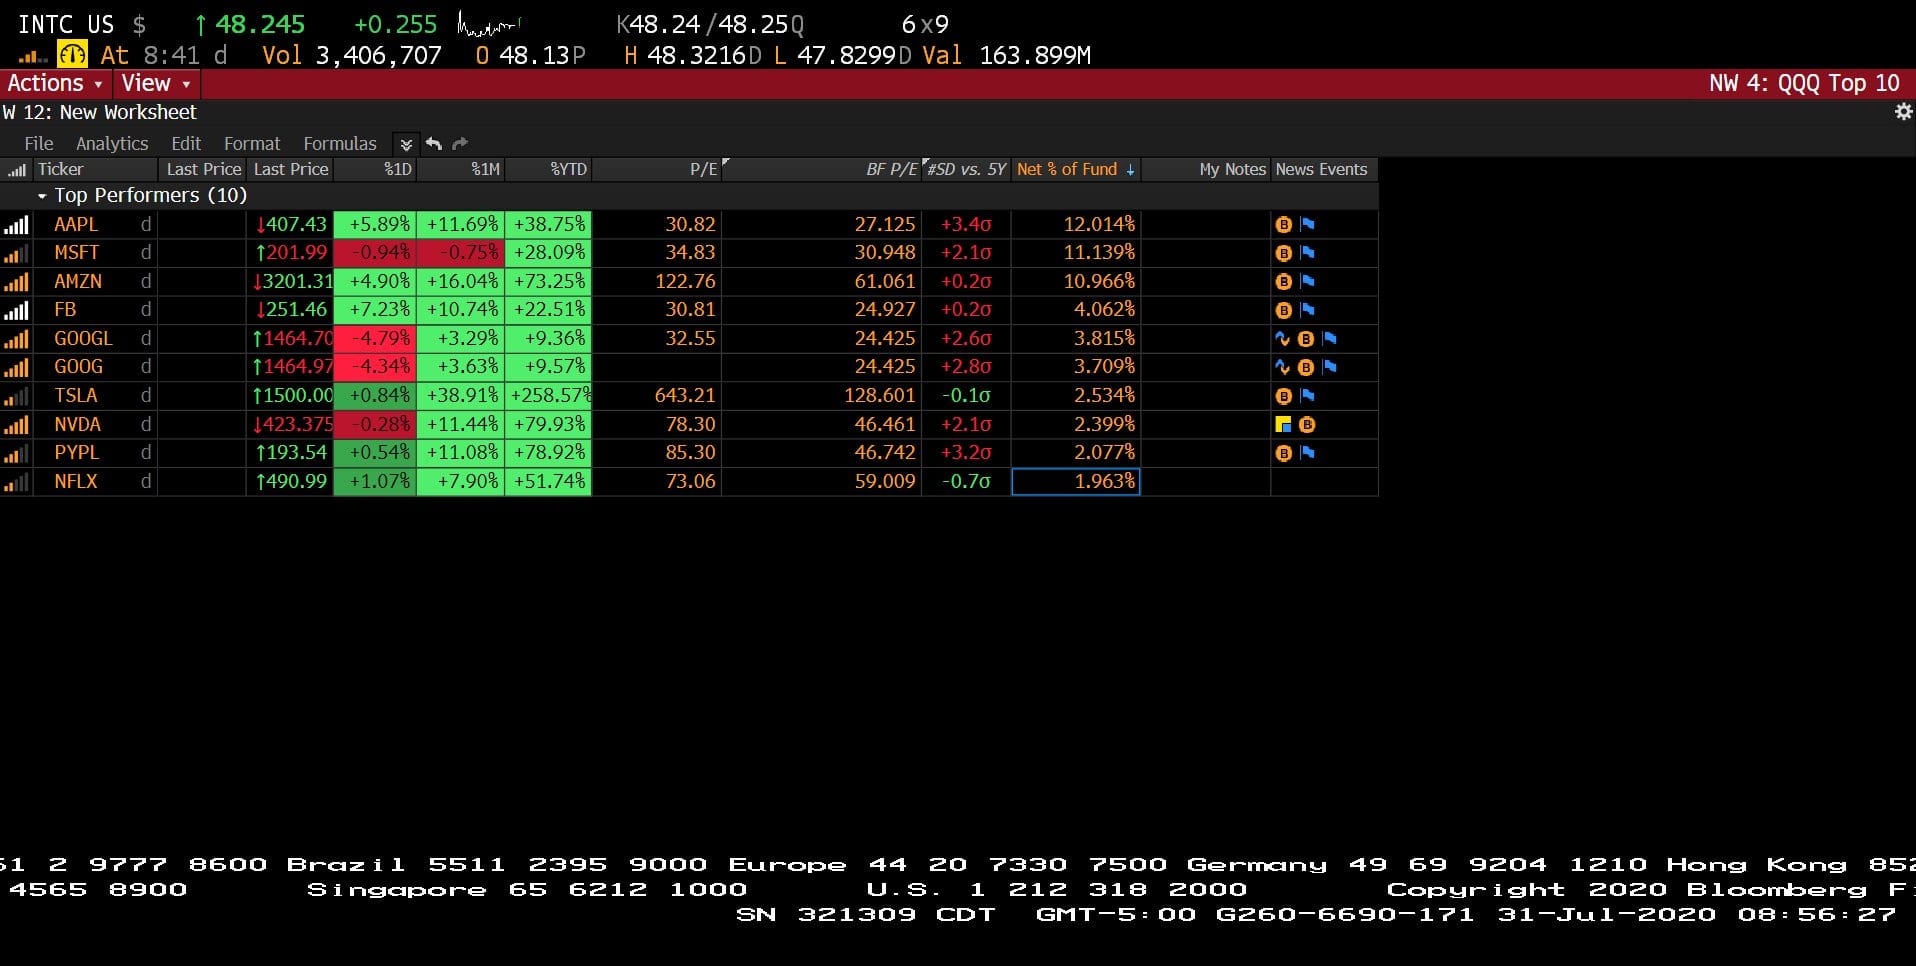Open the settings gear icon
Image resolution: width=1916 pixels, height=966 pixels.
pyautogui.click(x=1903, y=112)
